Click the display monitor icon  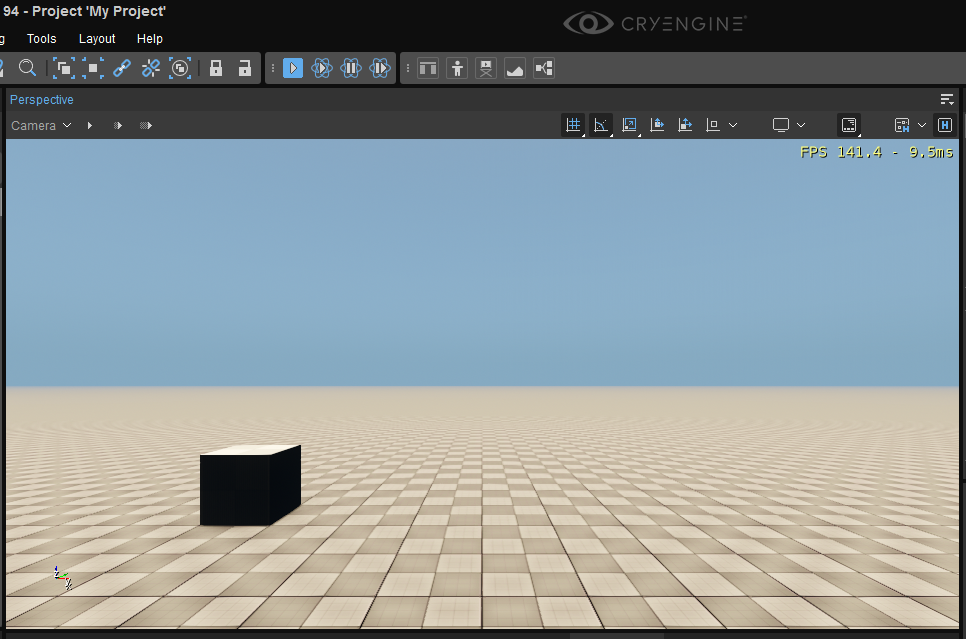click(x=781, y=125)
